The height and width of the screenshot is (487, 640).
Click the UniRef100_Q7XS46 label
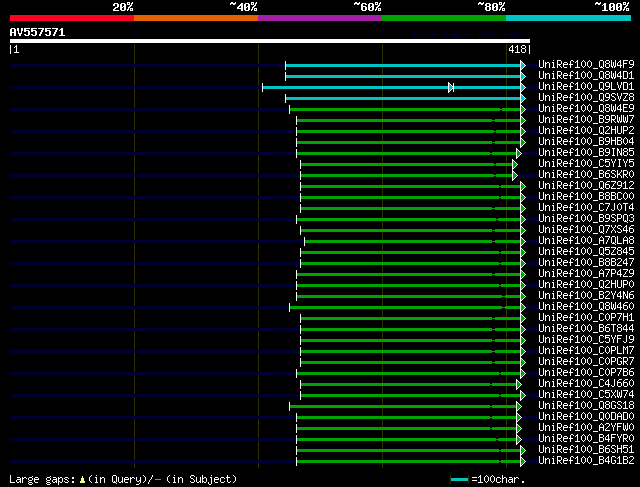(586, 230)
